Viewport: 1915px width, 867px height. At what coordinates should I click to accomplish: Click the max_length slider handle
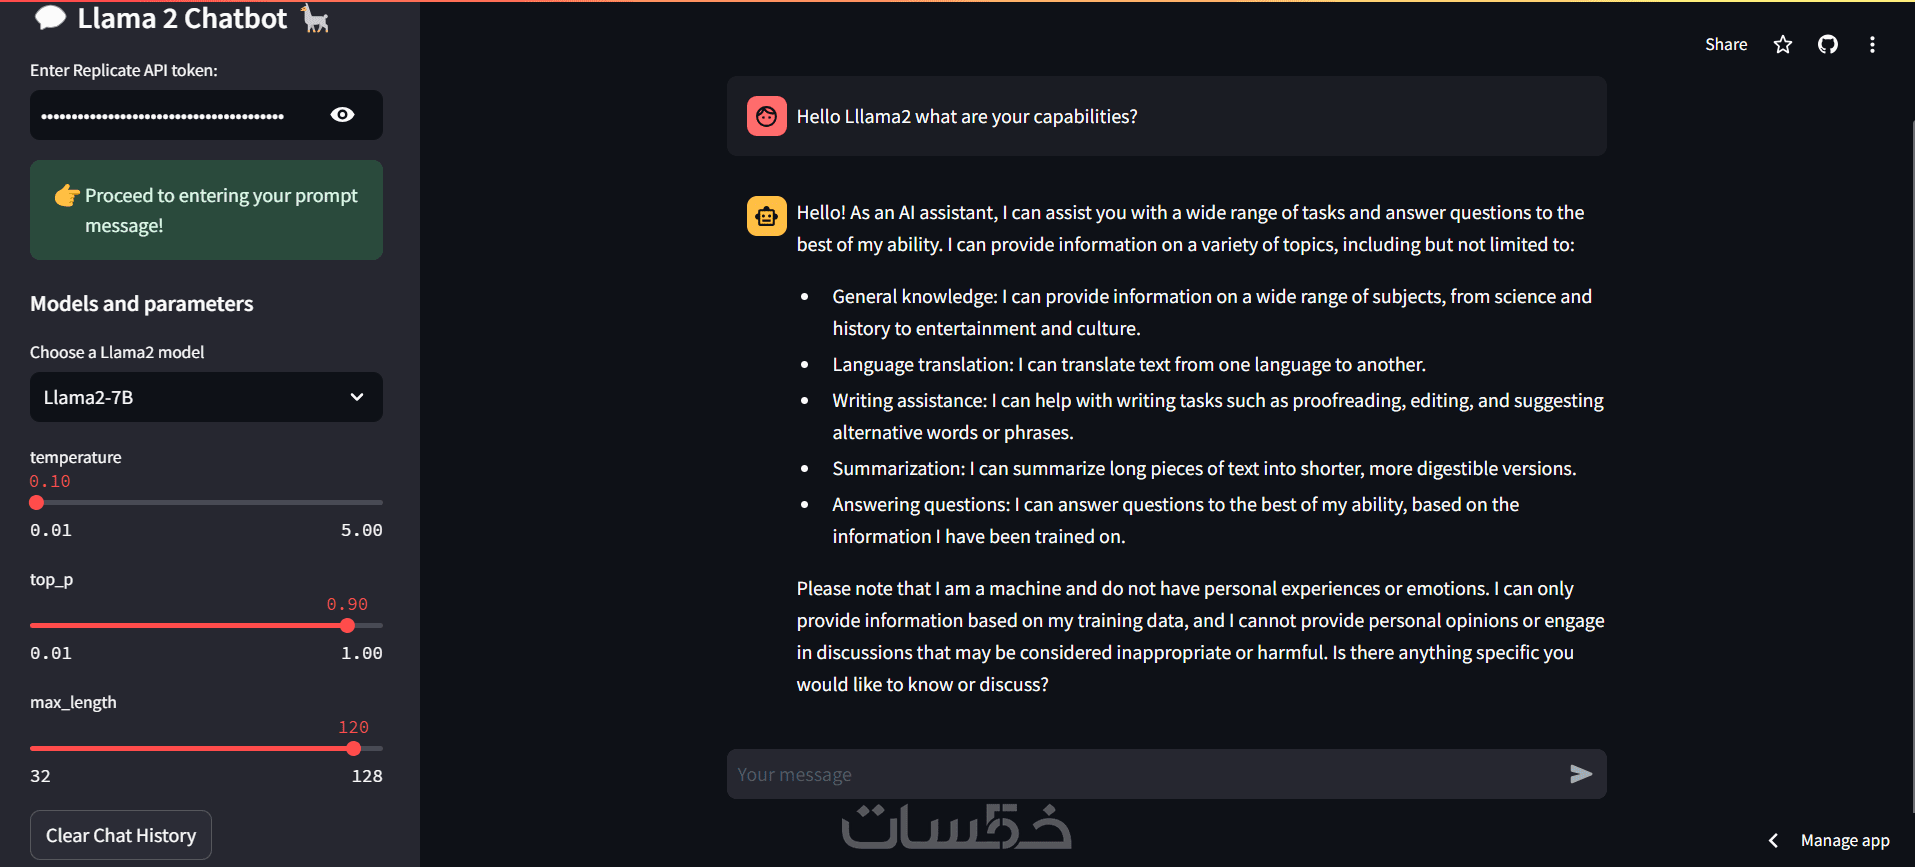click(353, 749)
